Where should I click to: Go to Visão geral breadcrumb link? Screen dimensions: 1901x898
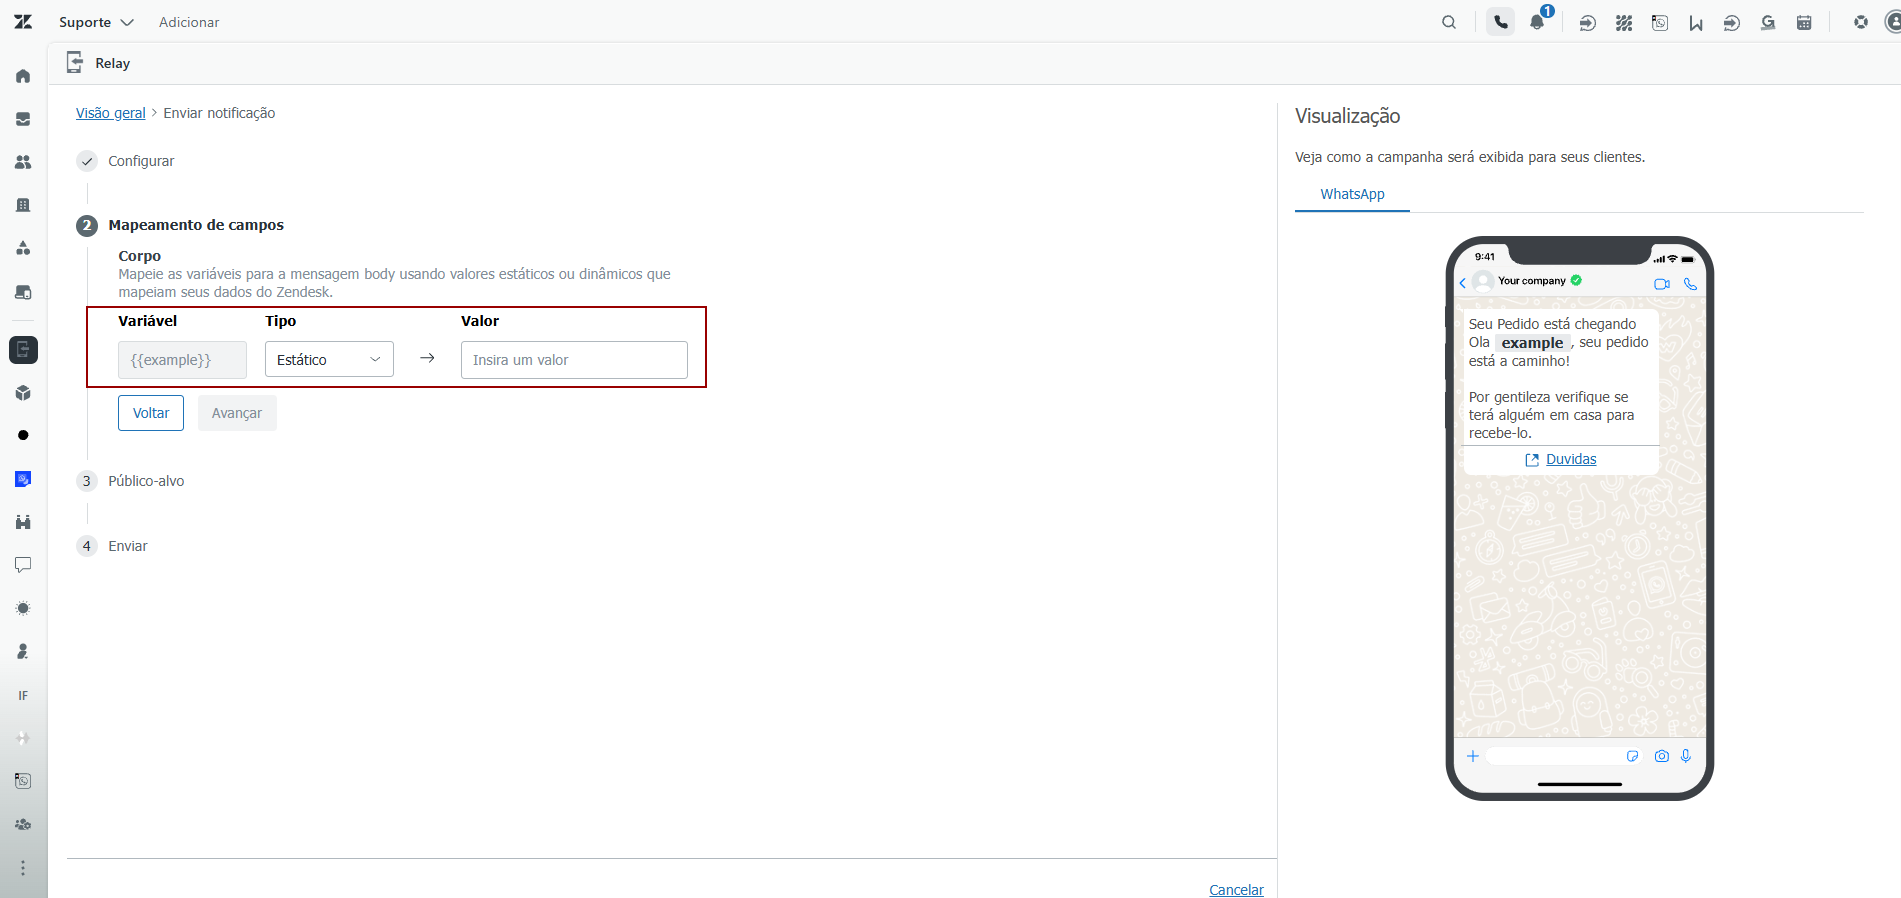[x=111, y=113]
